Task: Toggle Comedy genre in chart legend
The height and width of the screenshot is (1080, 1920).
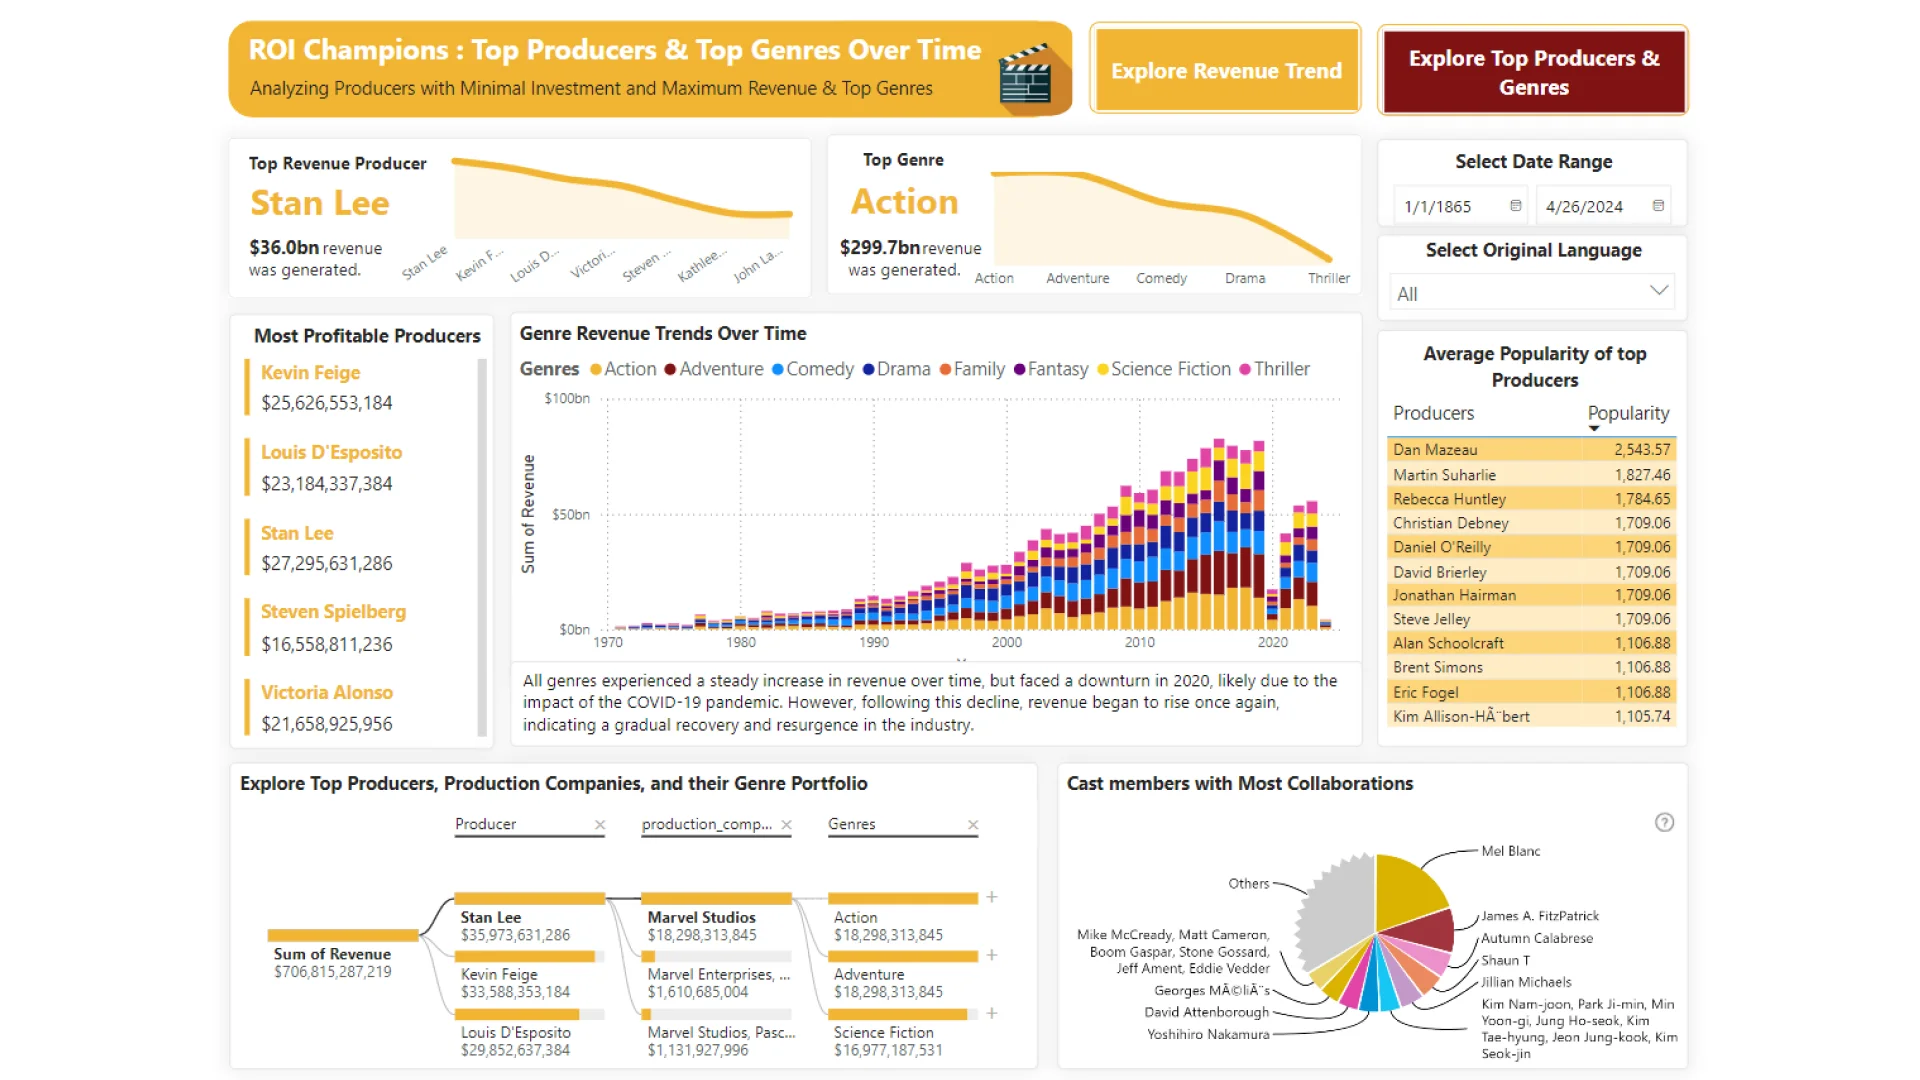Action: 812,369
